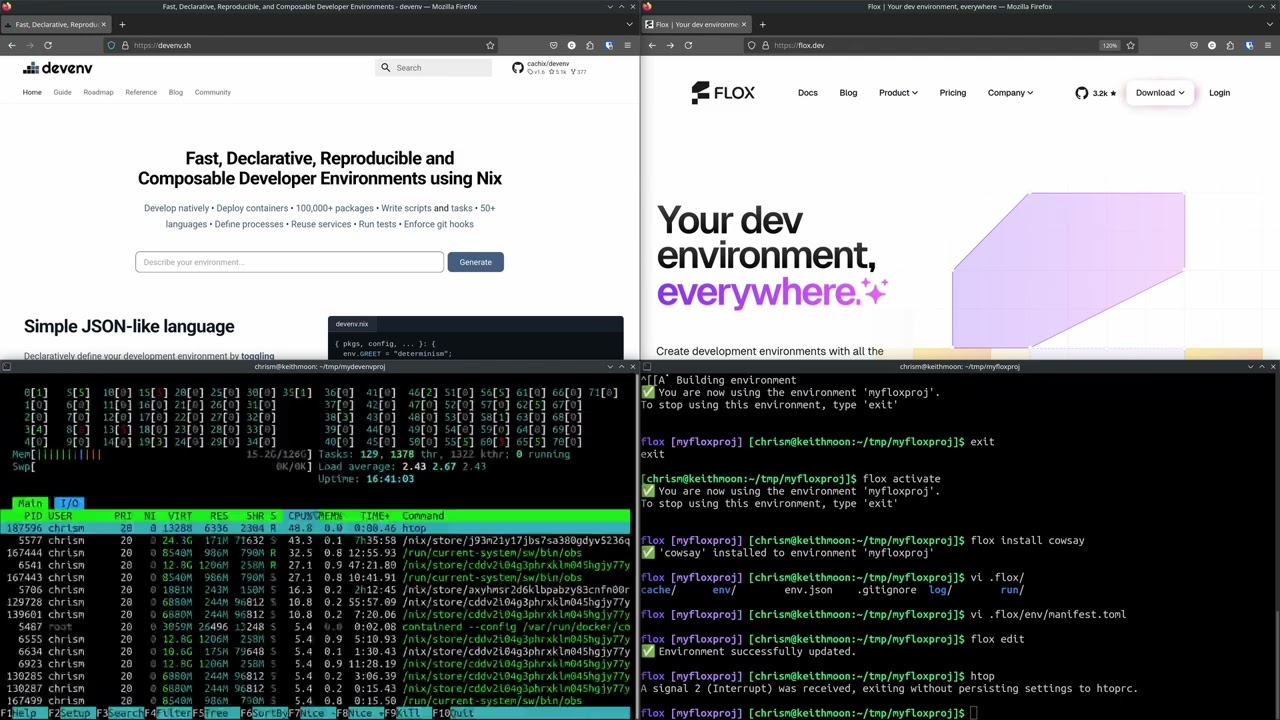Sort htop by the CPU% column header
This screenshot has width=1280, height=720.
click(x=301, y=516)
